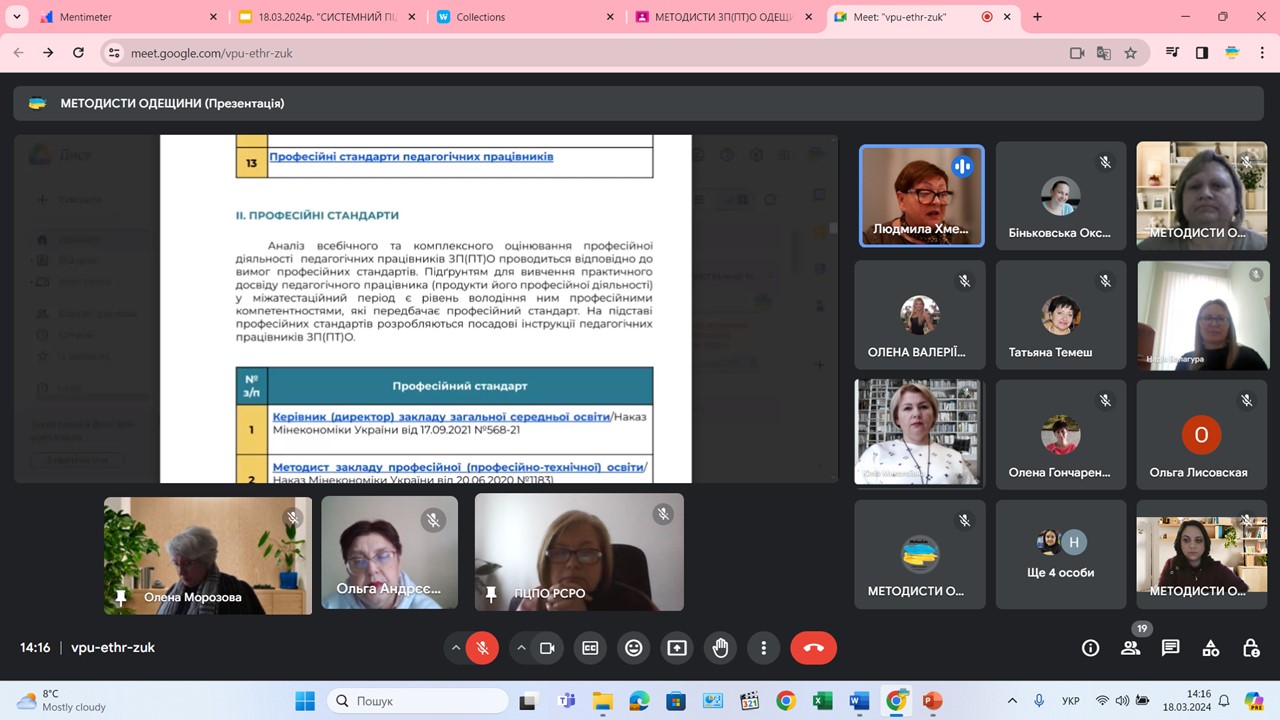1280x720 pixels.
Task: Open the chat panel
Action: (x=1170, y=648)
